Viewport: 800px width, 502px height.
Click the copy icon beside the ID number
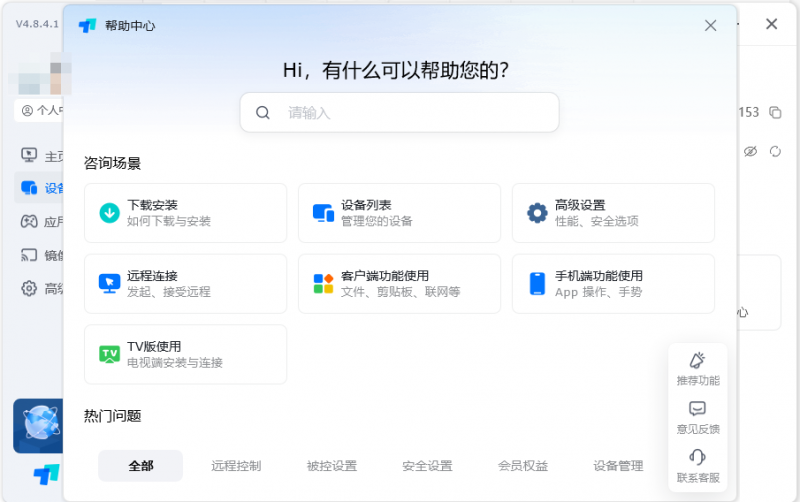coord(775,113)
